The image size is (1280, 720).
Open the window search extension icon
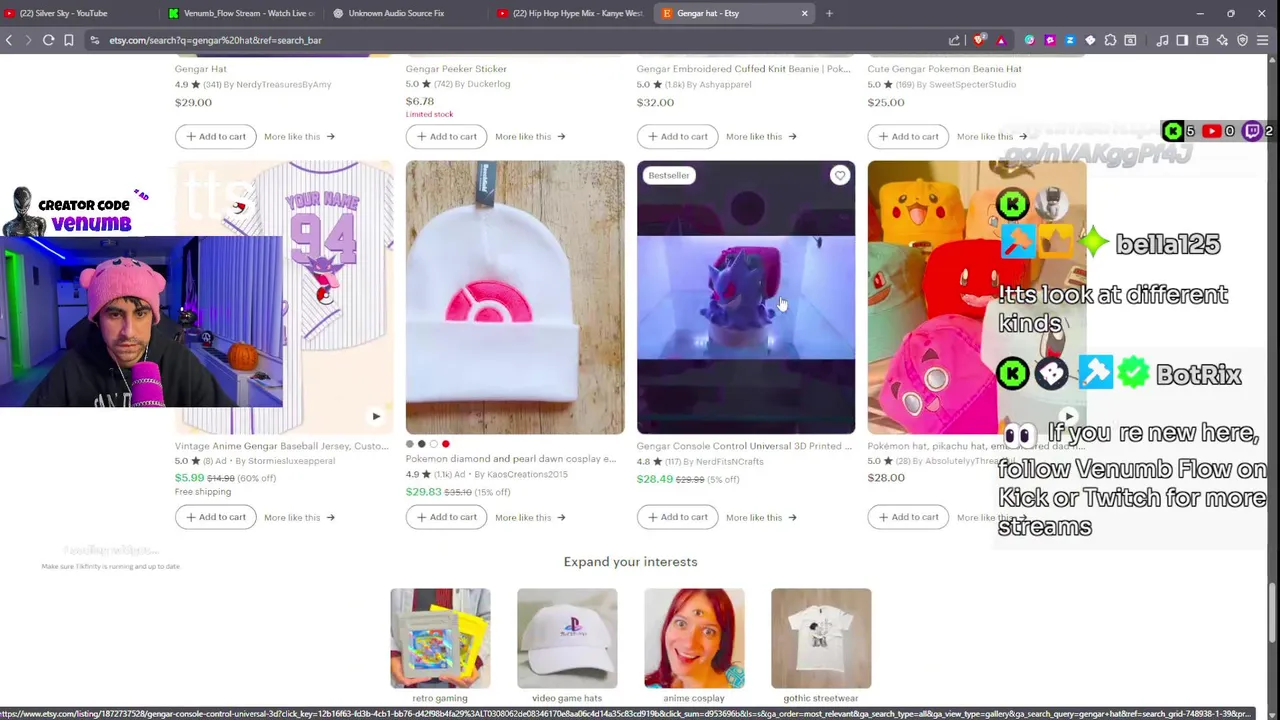1130,40
